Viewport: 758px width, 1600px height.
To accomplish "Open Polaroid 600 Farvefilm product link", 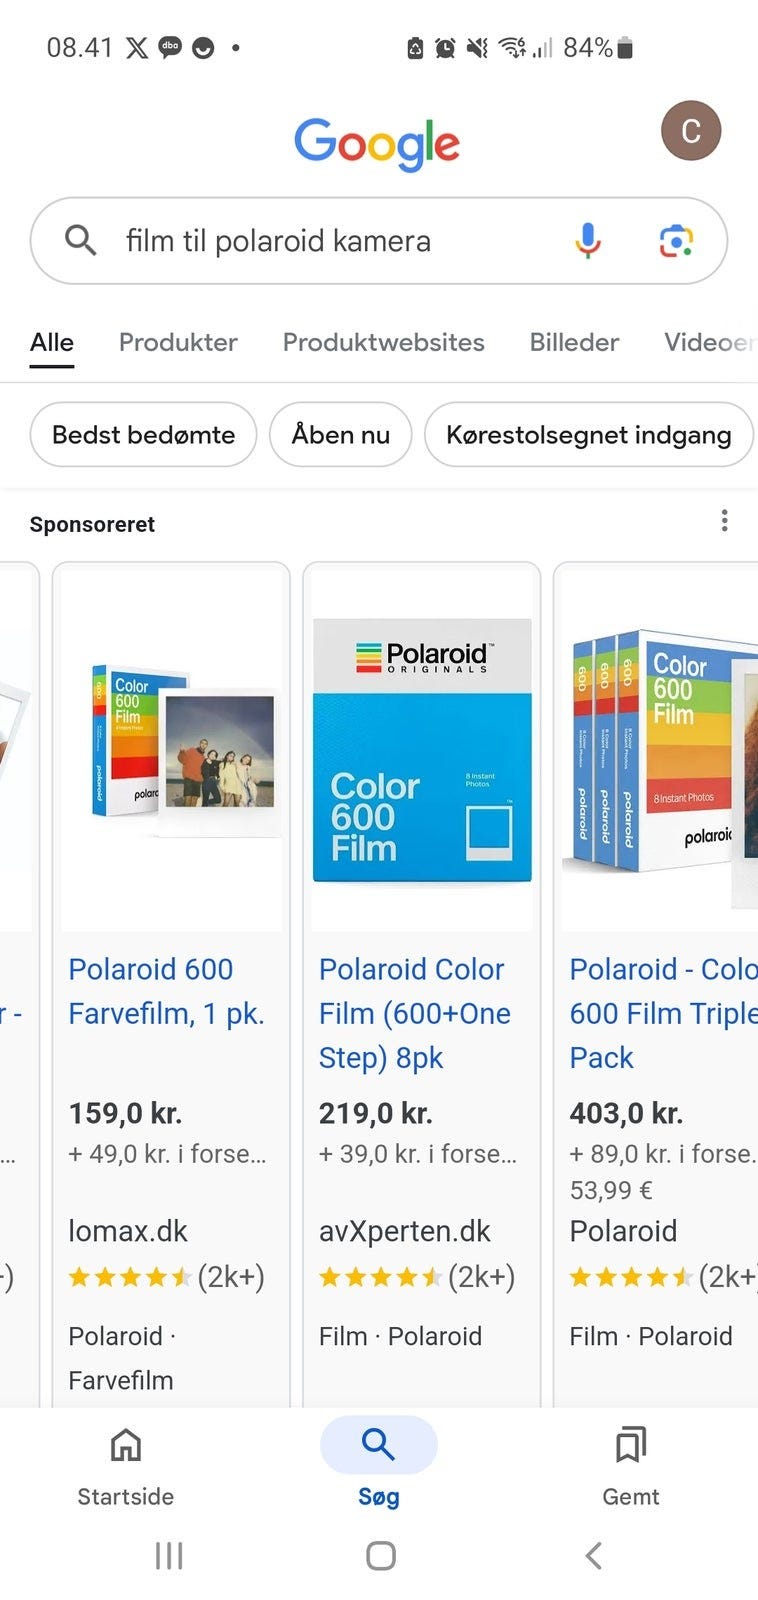I will pos(166,991).
